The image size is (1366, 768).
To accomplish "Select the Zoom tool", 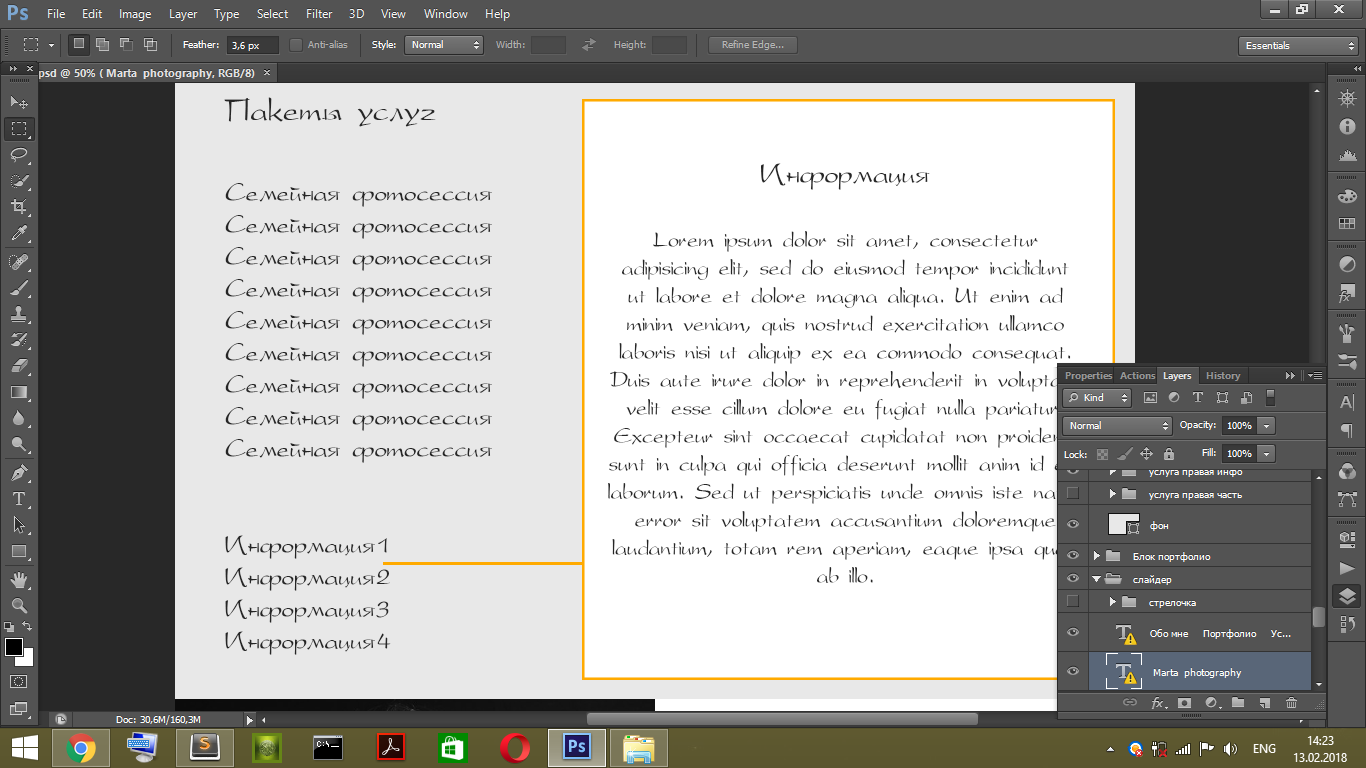I will tap(19, 605).
